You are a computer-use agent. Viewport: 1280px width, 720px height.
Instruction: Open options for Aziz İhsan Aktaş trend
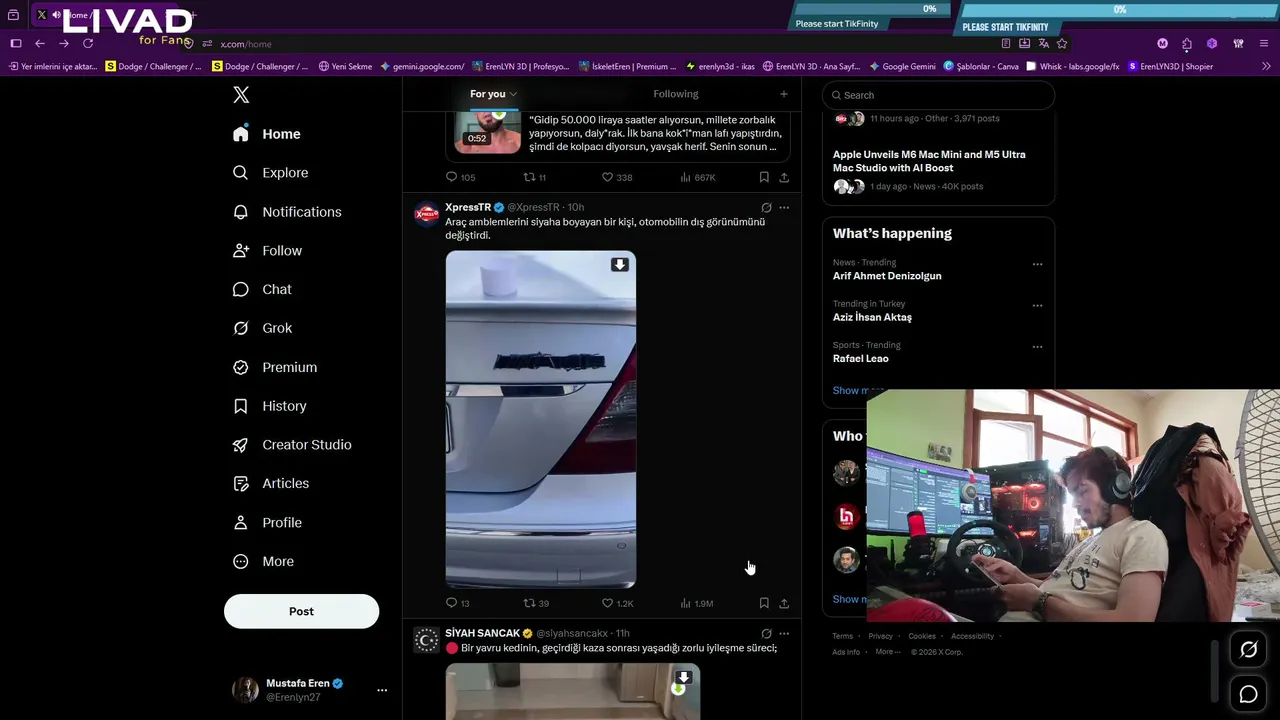click(1037, 306)
